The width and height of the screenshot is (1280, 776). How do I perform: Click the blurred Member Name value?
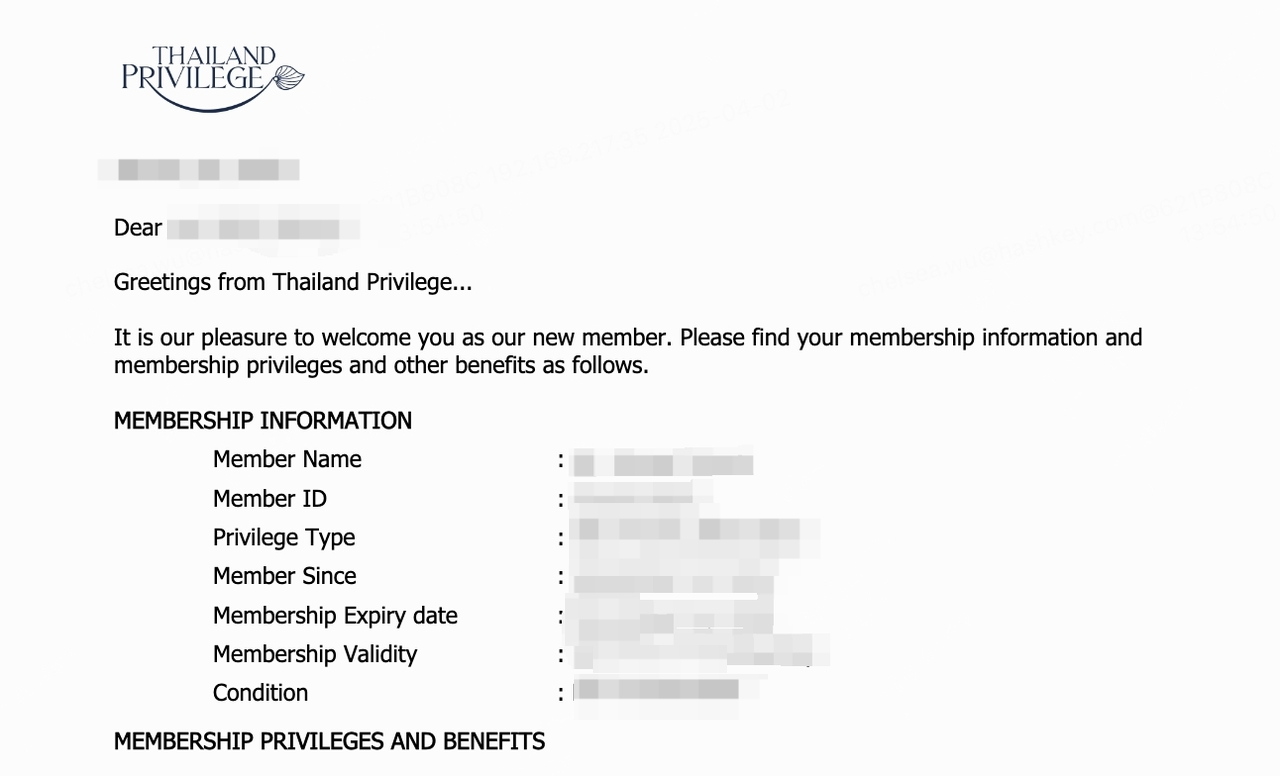663,463
